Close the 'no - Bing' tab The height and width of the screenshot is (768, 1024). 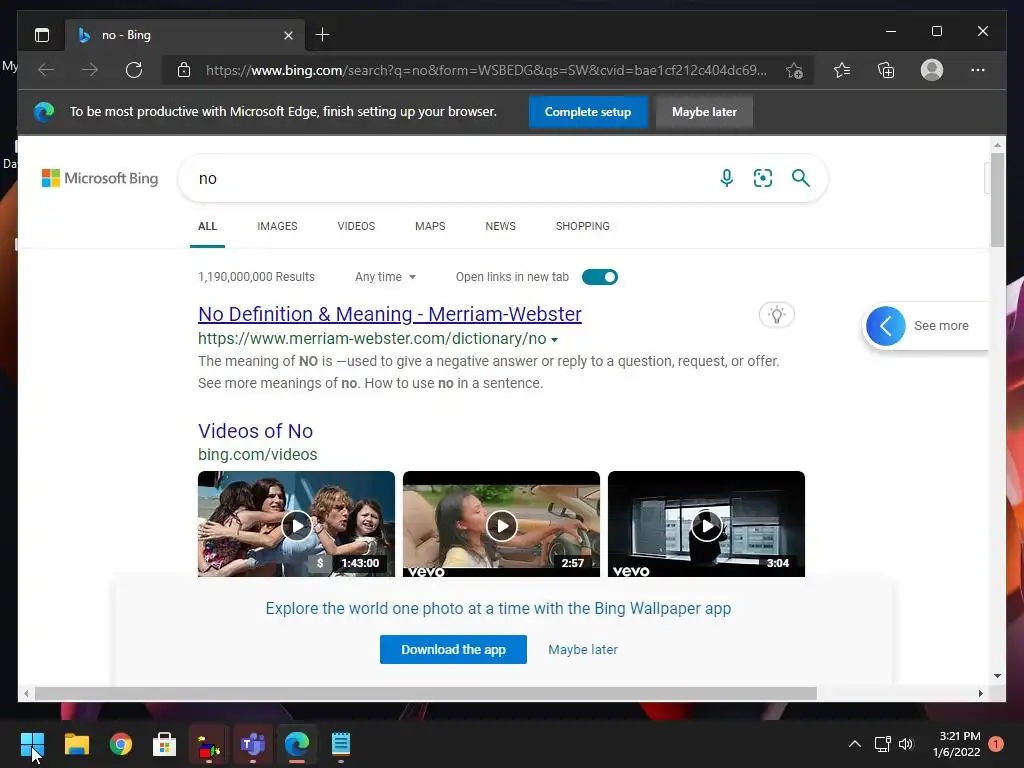[288, 35]
